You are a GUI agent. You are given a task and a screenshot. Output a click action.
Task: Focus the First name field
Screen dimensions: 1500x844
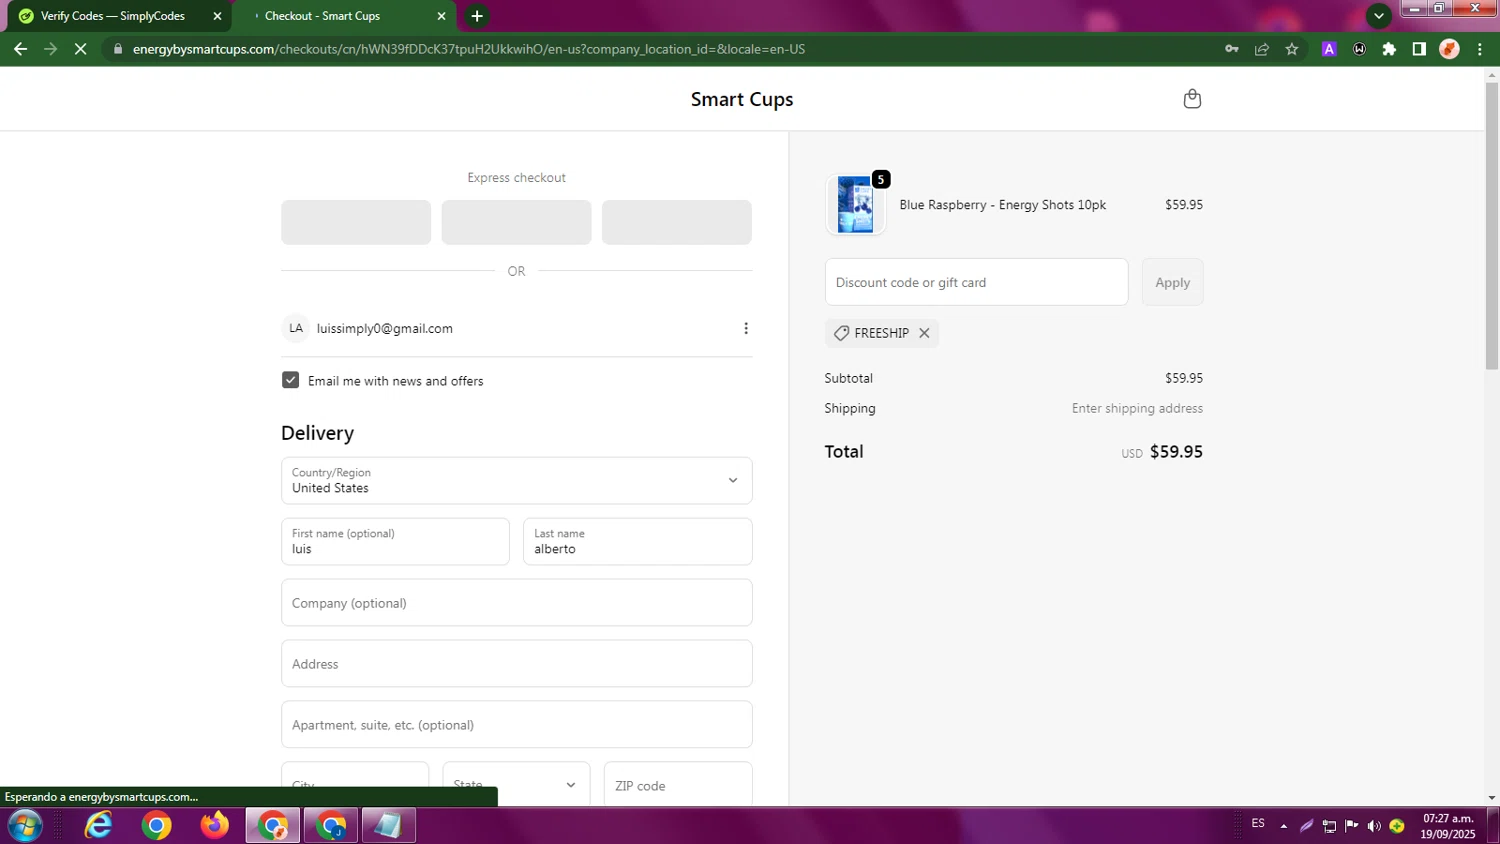click(395, 541)
